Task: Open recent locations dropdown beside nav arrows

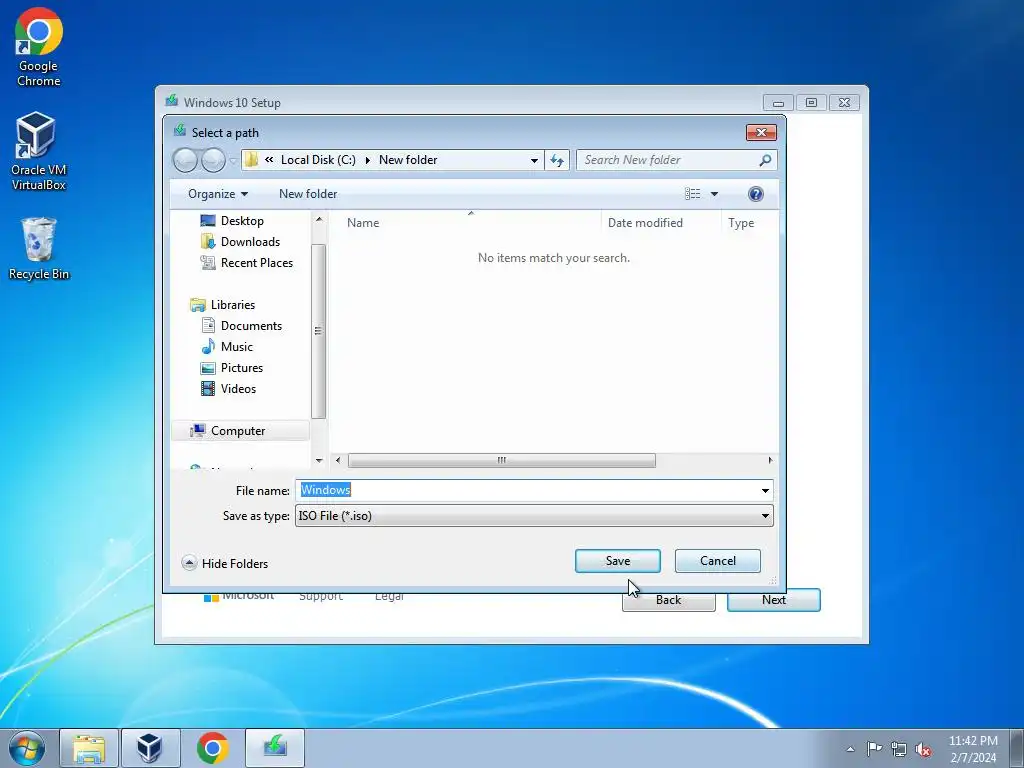Action: pos(232,161)
